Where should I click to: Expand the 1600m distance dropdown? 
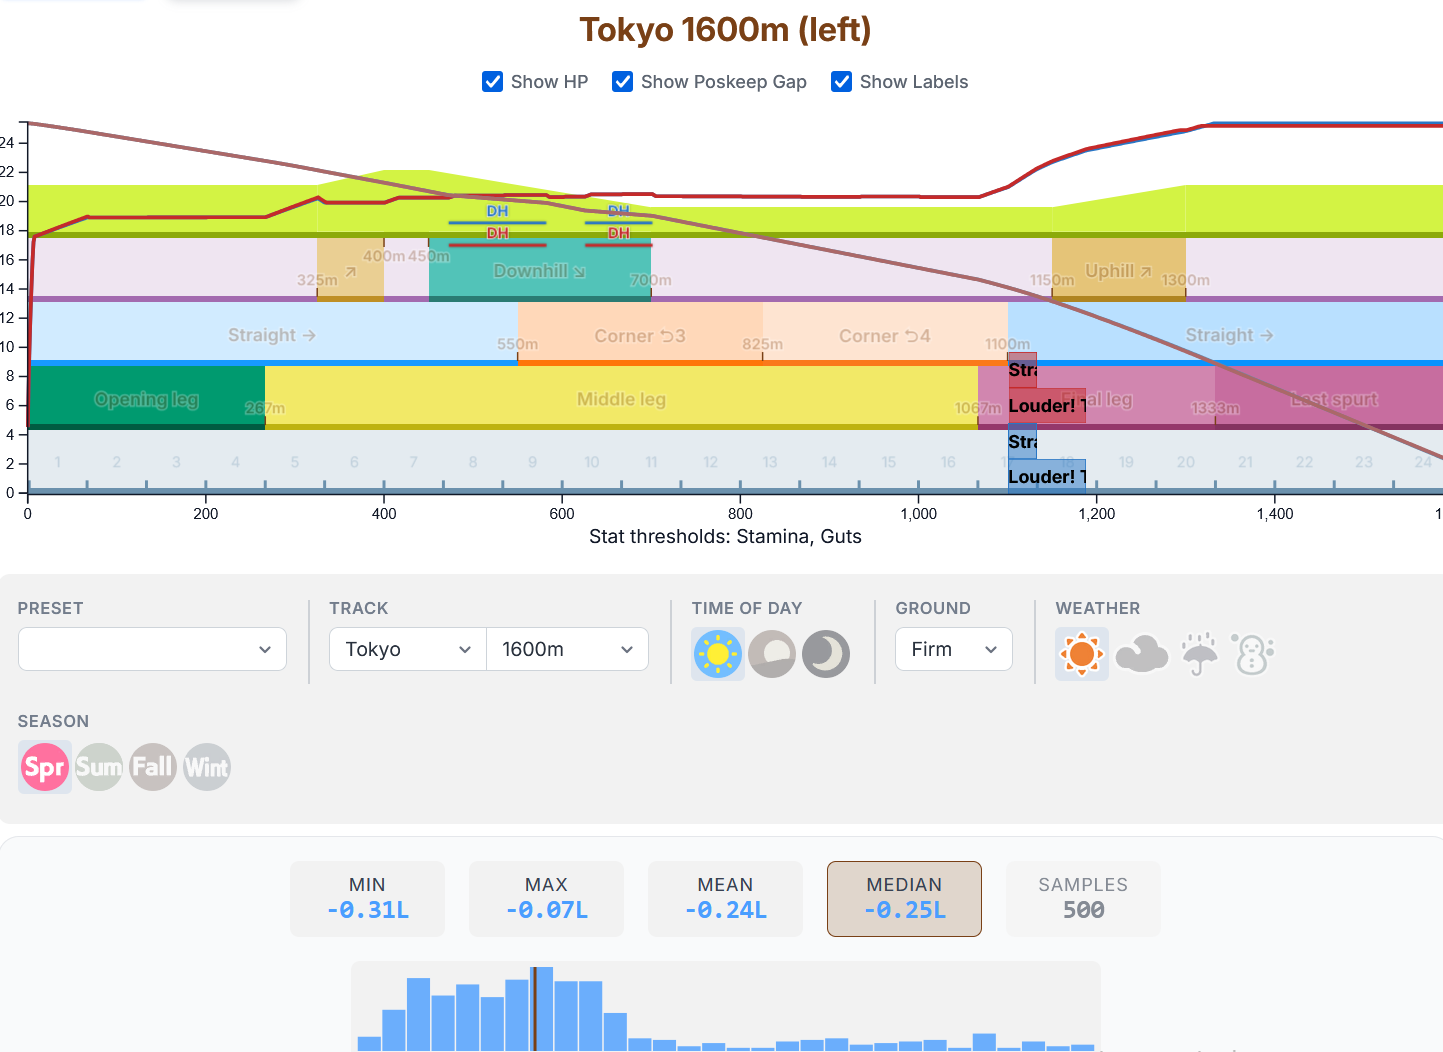tap(567, 649)
